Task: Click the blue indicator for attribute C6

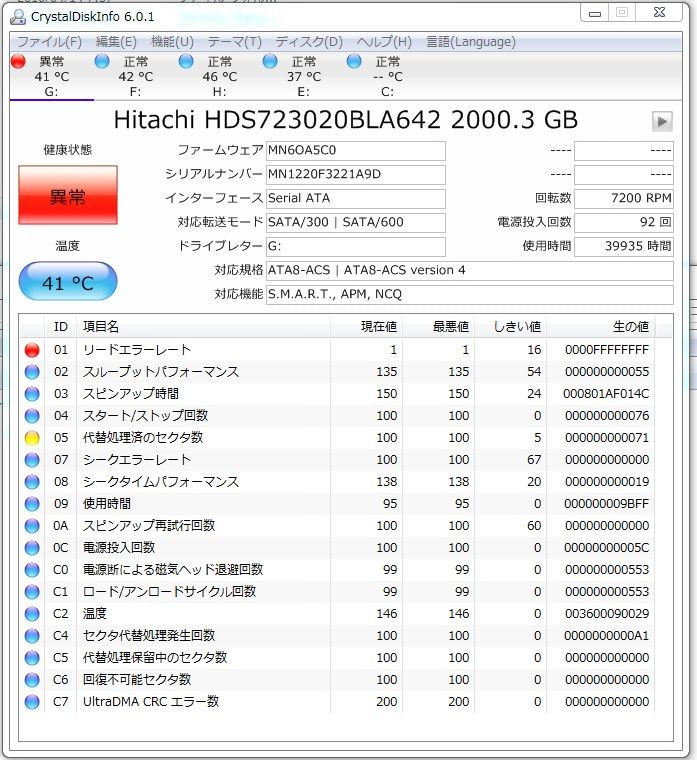Action: [32, 680]
